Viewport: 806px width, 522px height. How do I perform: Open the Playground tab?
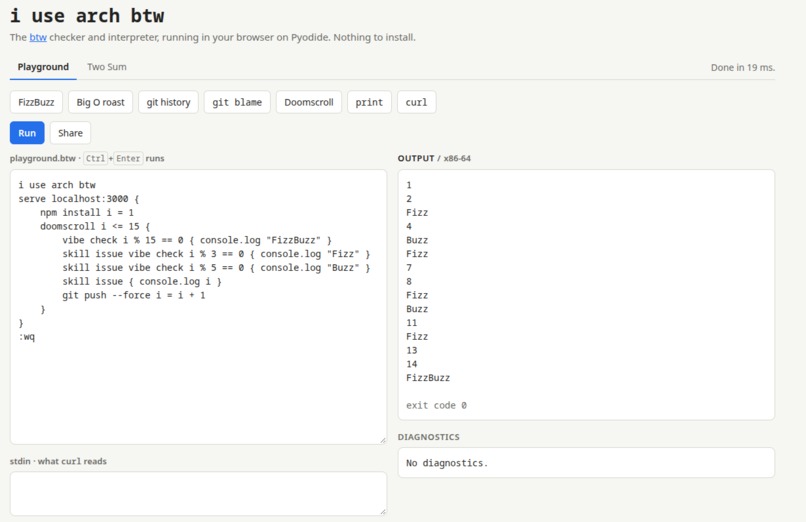click(x=43, y=67)
